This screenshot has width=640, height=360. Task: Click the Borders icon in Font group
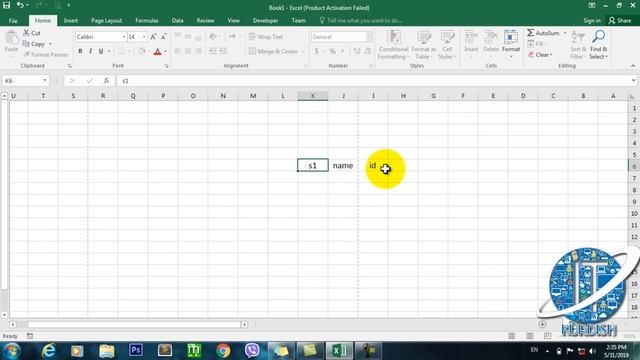pyautogui.click(x=121, y=51)
